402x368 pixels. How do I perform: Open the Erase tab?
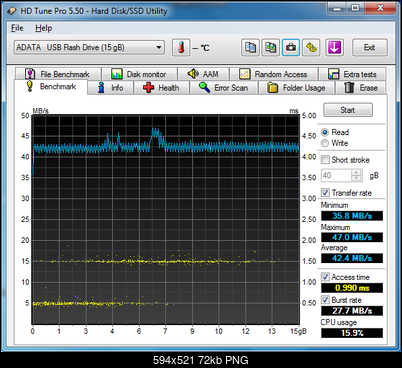click(361, 88)
